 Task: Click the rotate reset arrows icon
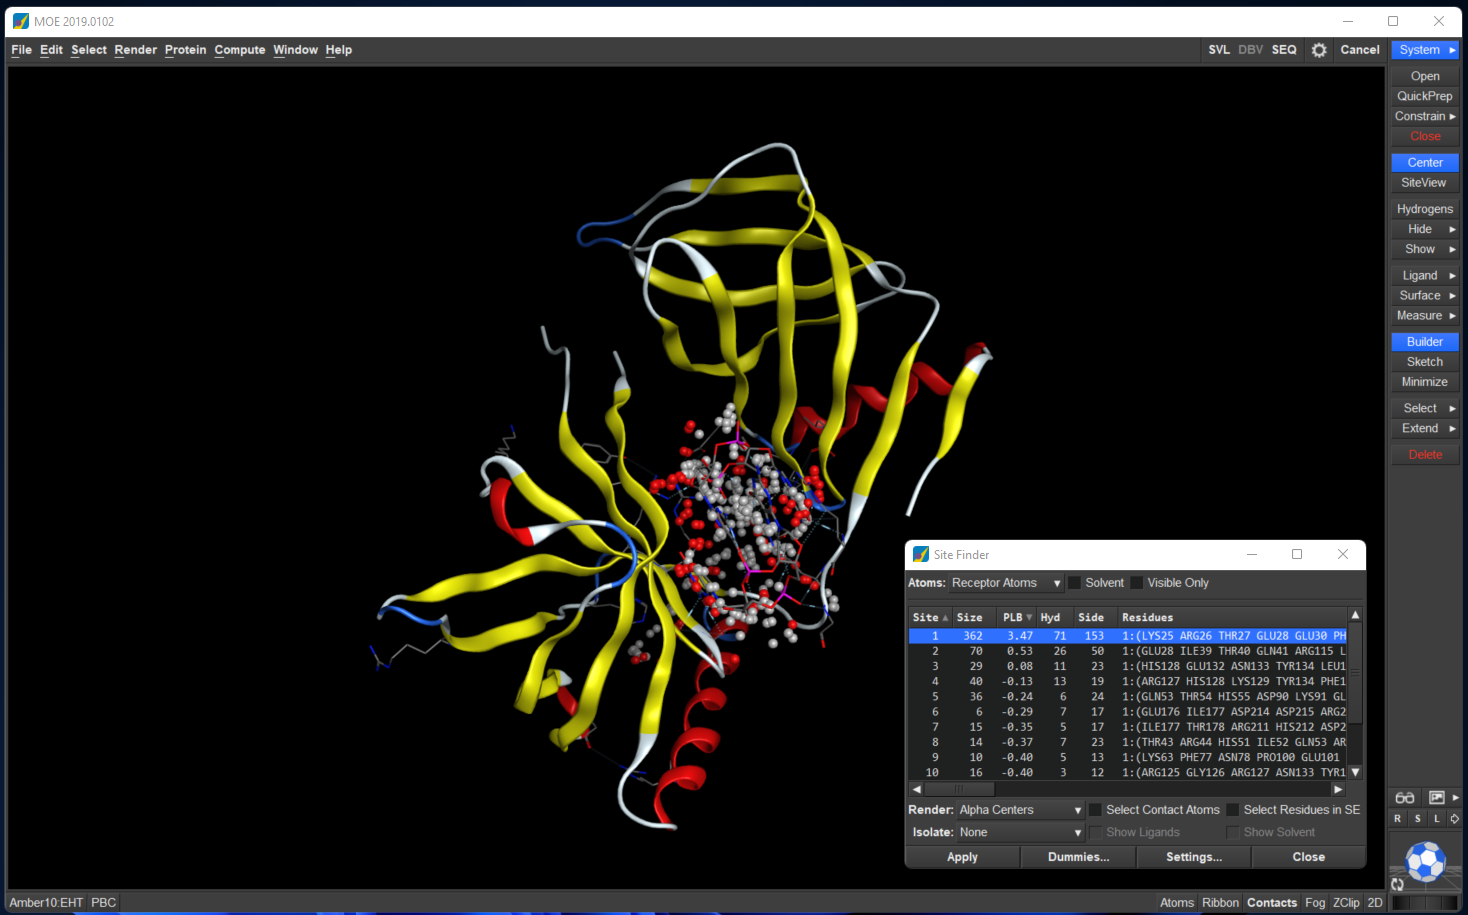coord(1398,884)
